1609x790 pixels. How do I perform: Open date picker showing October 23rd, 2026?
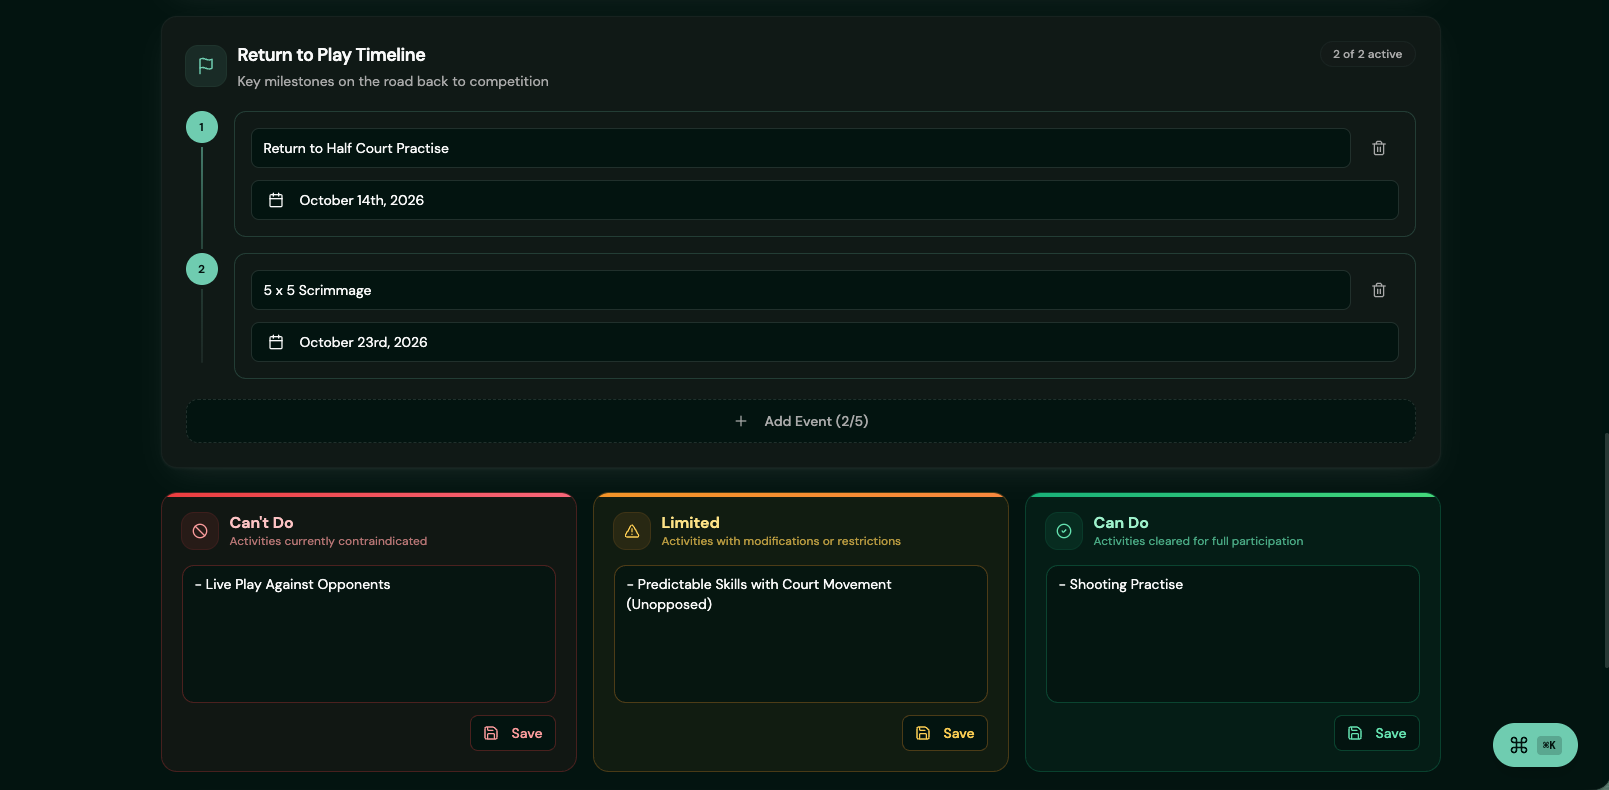click(x=824, y=342)
